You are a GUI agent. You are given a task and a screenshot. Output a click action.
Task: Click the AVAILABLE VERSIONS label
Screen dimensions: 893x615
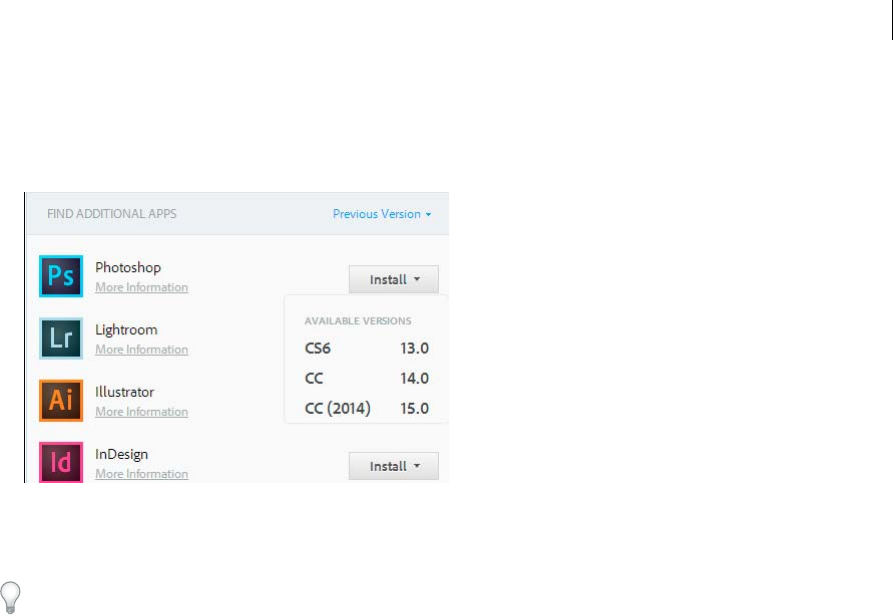(x=358, y=321)
